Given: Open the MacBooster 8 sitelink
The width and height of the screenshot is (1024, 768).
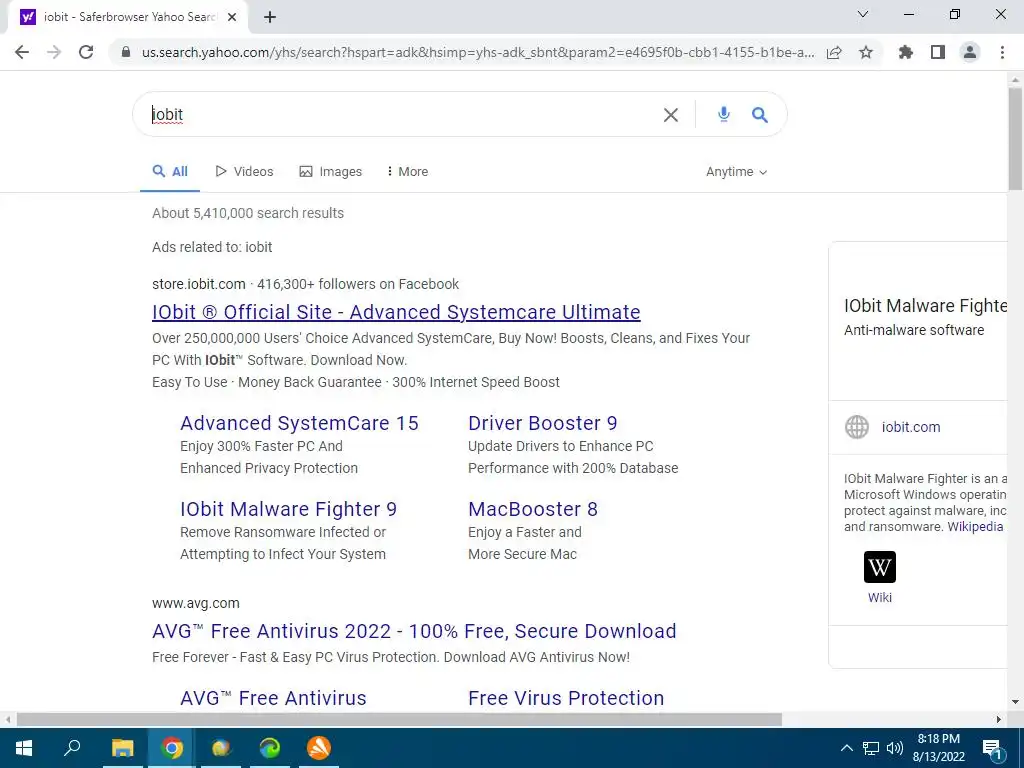Looking at the screenshot, I should (x=533, y=509).
